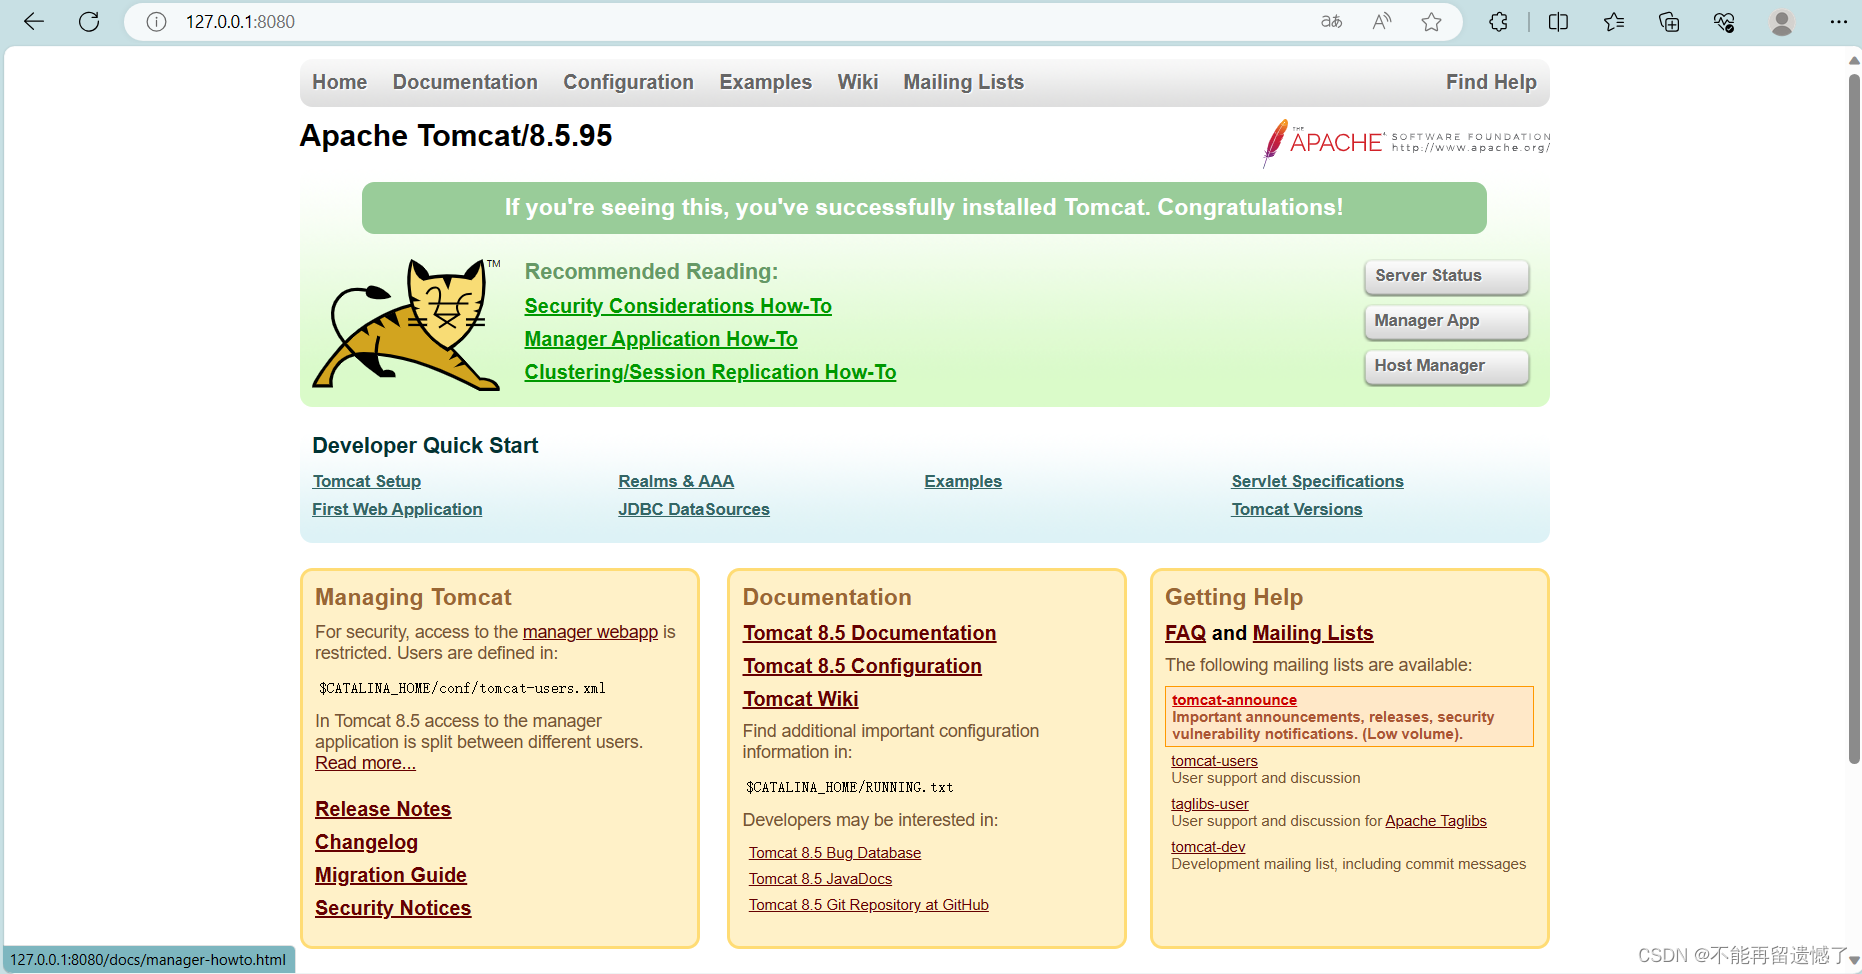The width and height of the screenshot is (1862, 974).
Task: Add page to favorites star icon
Action: [1432, 22]
